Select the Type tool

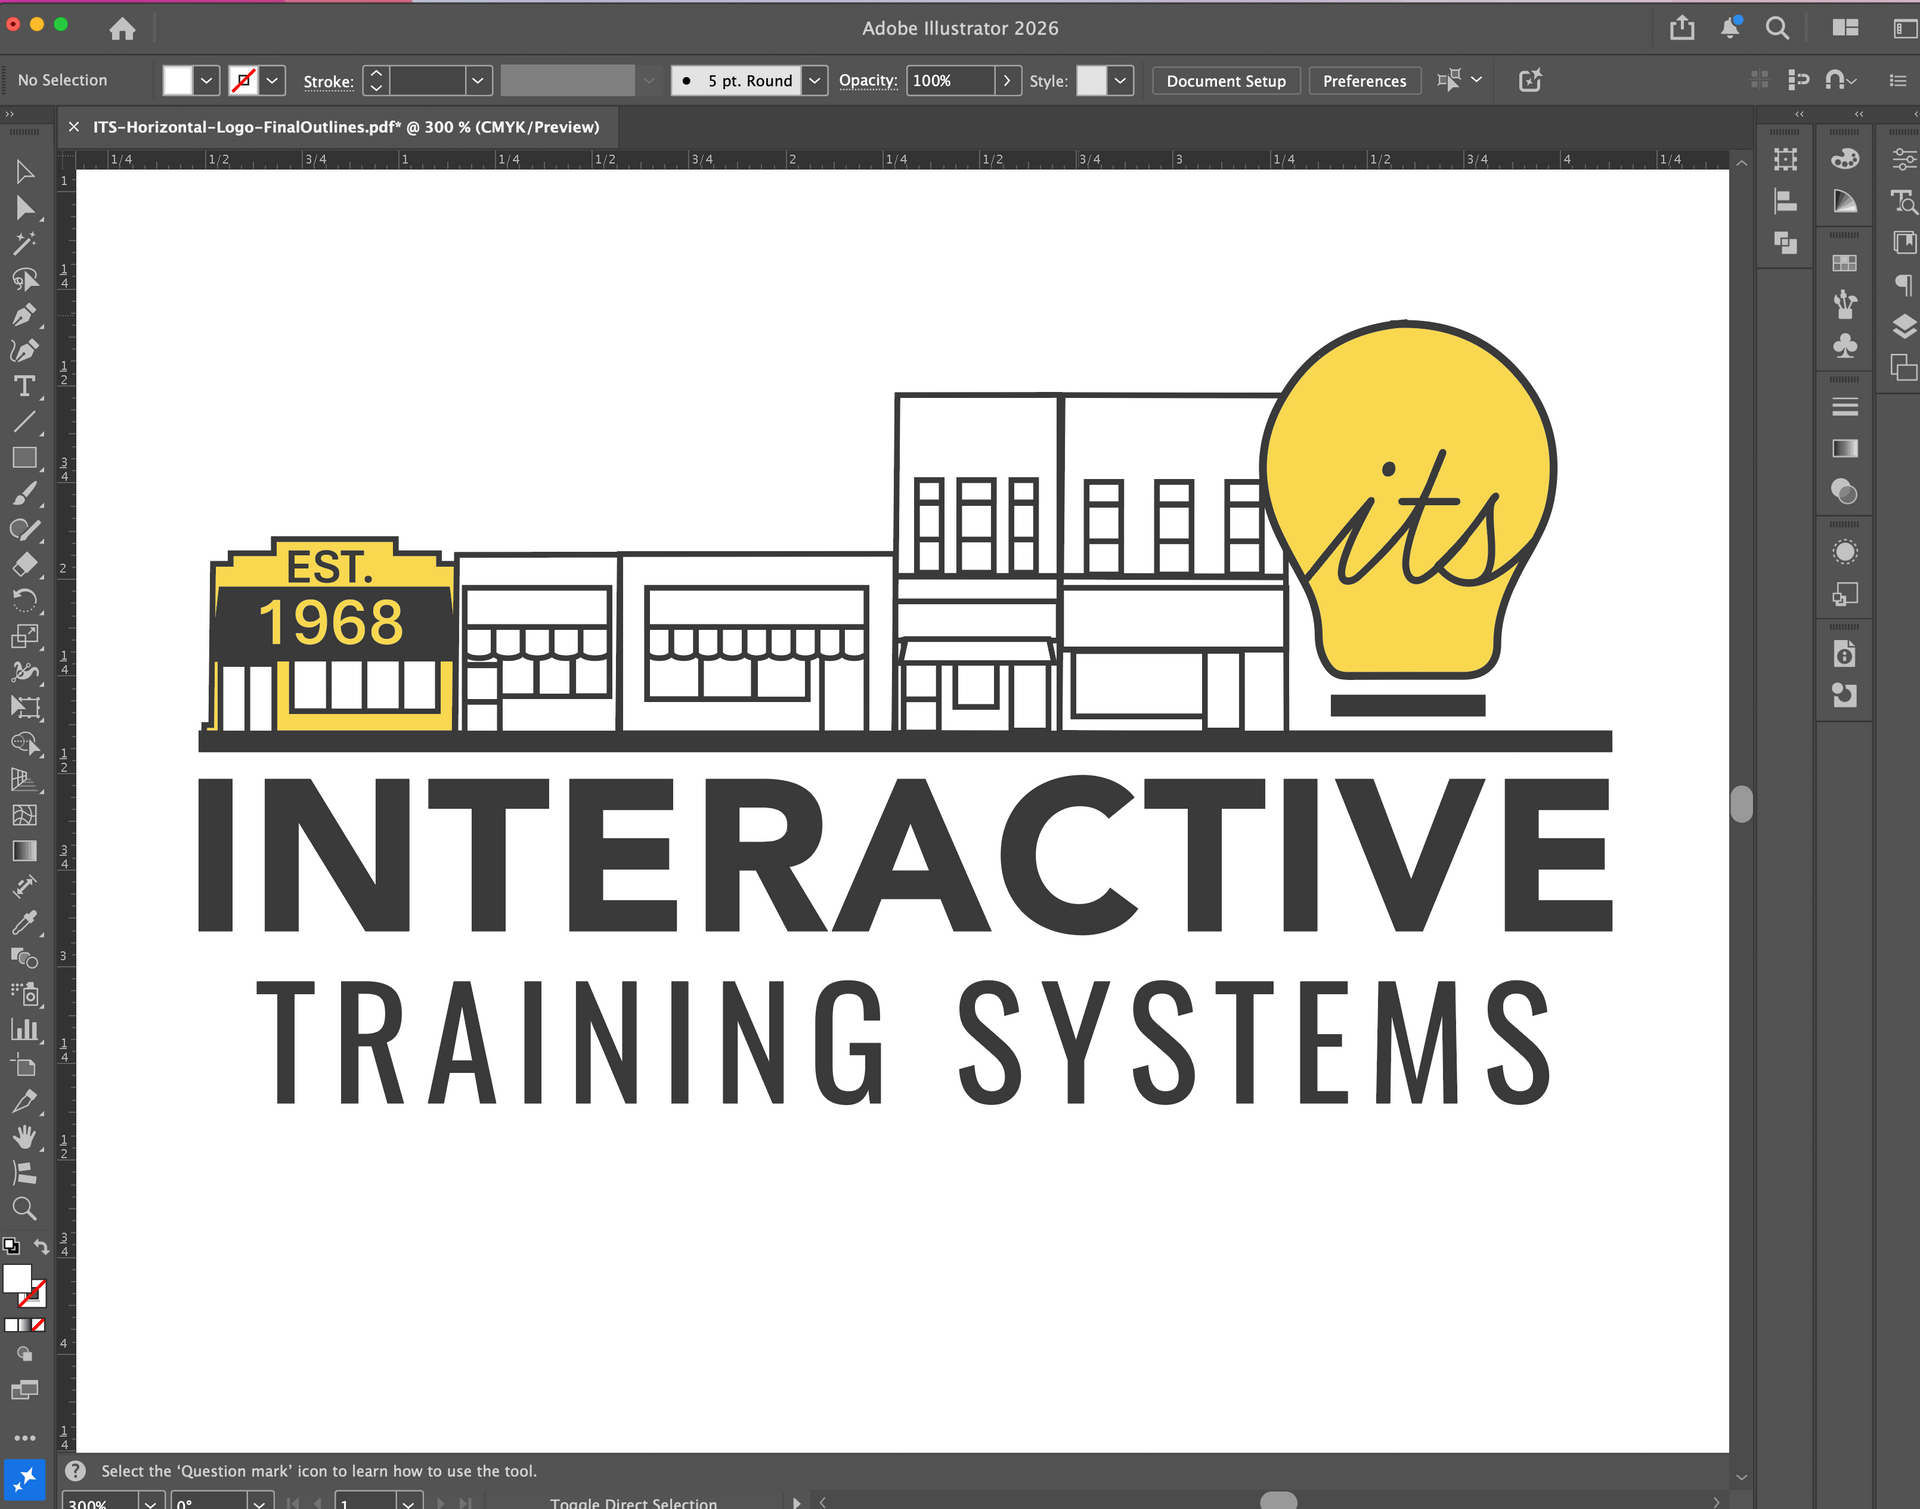(x=25, y=386)
